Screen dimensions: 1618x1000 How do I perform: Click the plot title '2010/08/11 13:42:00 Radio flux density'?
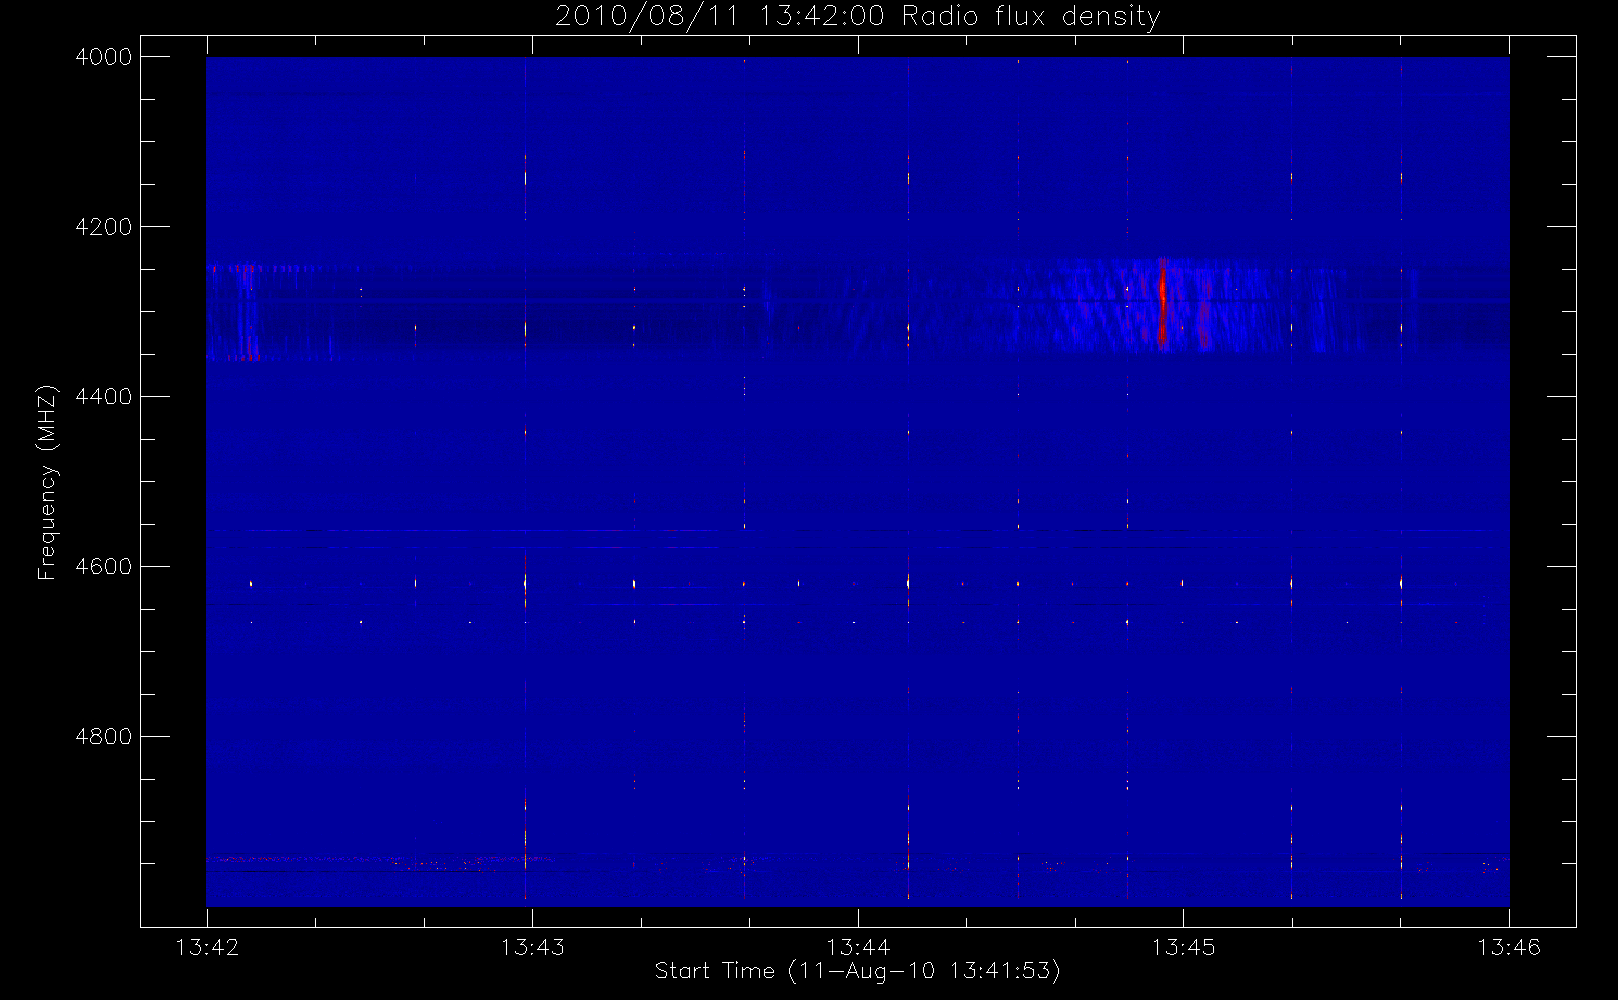[857, 17]
